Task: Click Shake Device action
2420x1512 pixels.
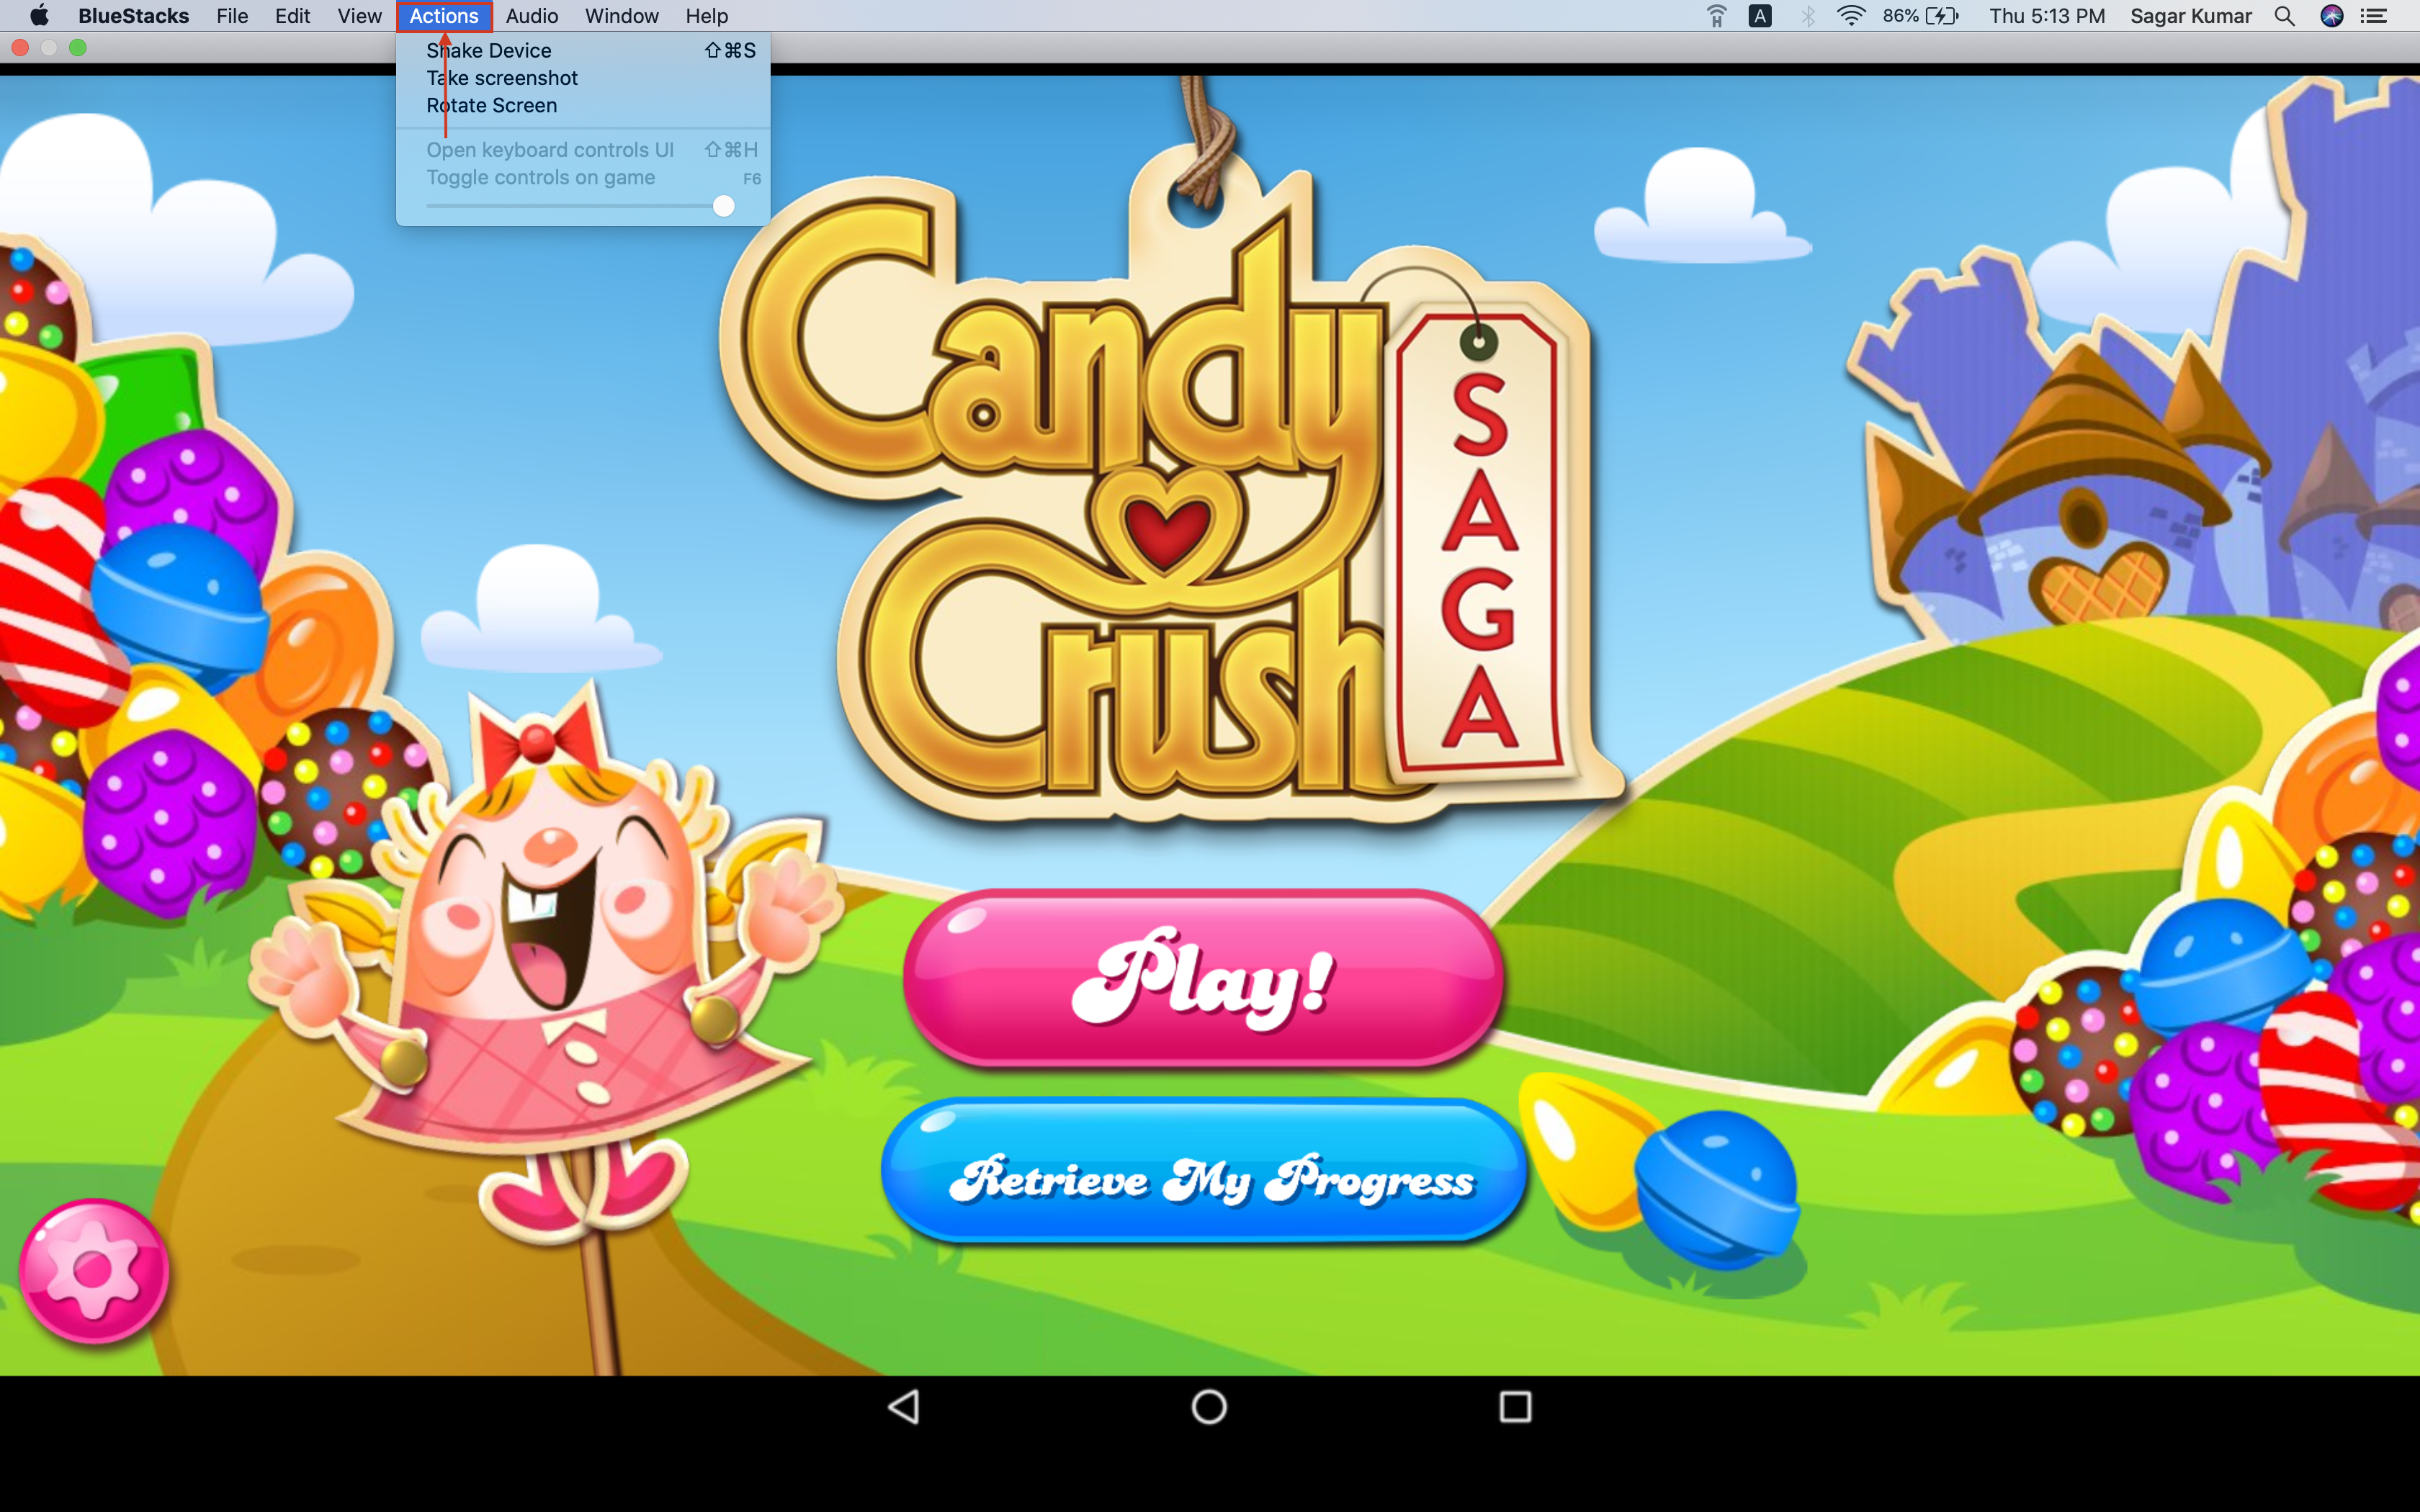Action: click(488, 49)
